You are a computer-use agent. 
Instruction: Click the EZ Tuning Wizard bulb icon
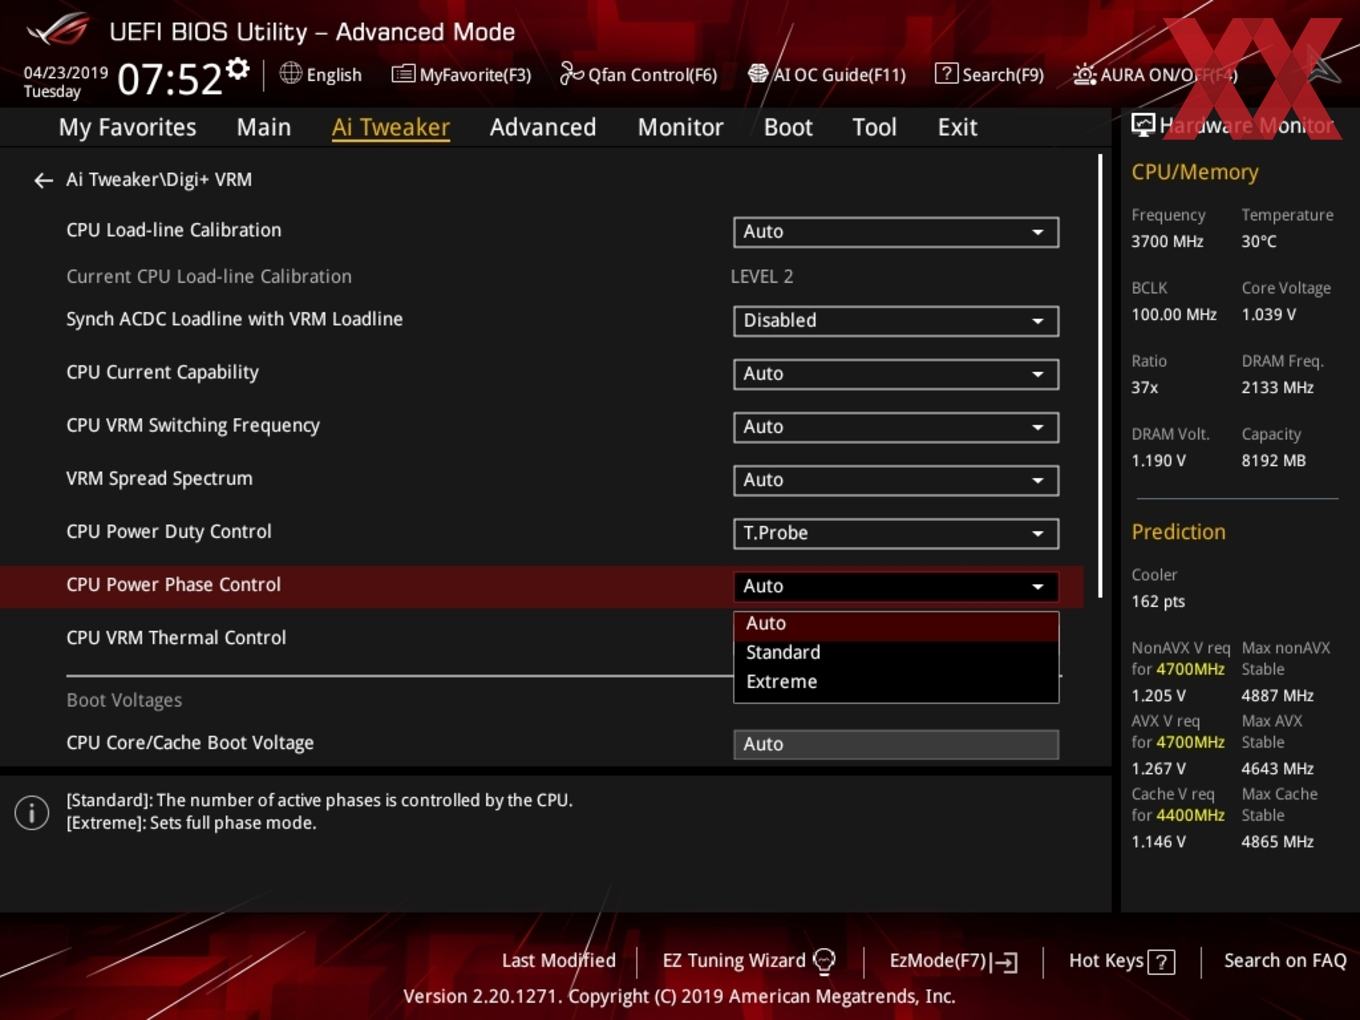click(824, 961)
